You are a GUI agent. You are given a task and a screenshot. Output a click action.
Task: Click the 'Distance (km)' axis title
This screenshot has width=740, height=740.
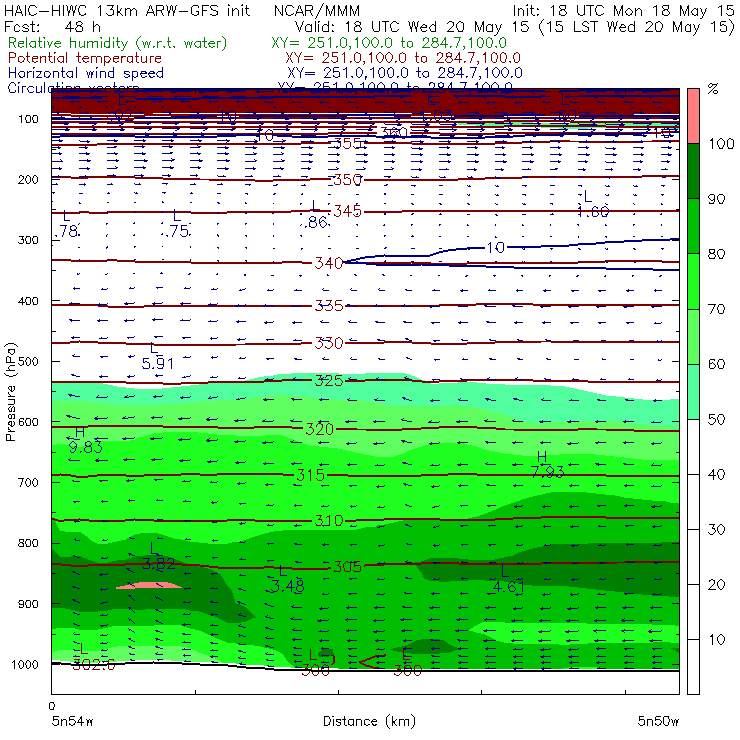(x=370, y=721)
